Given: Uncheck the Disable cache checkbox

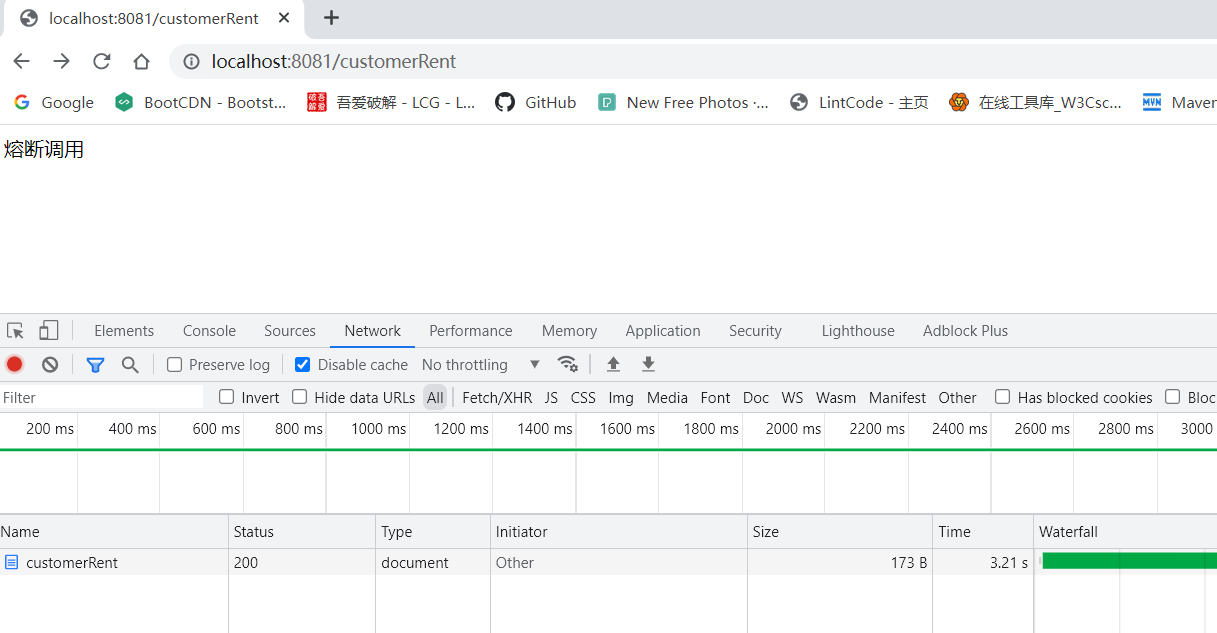Looking at the screenshot, I should coord(303,365).
